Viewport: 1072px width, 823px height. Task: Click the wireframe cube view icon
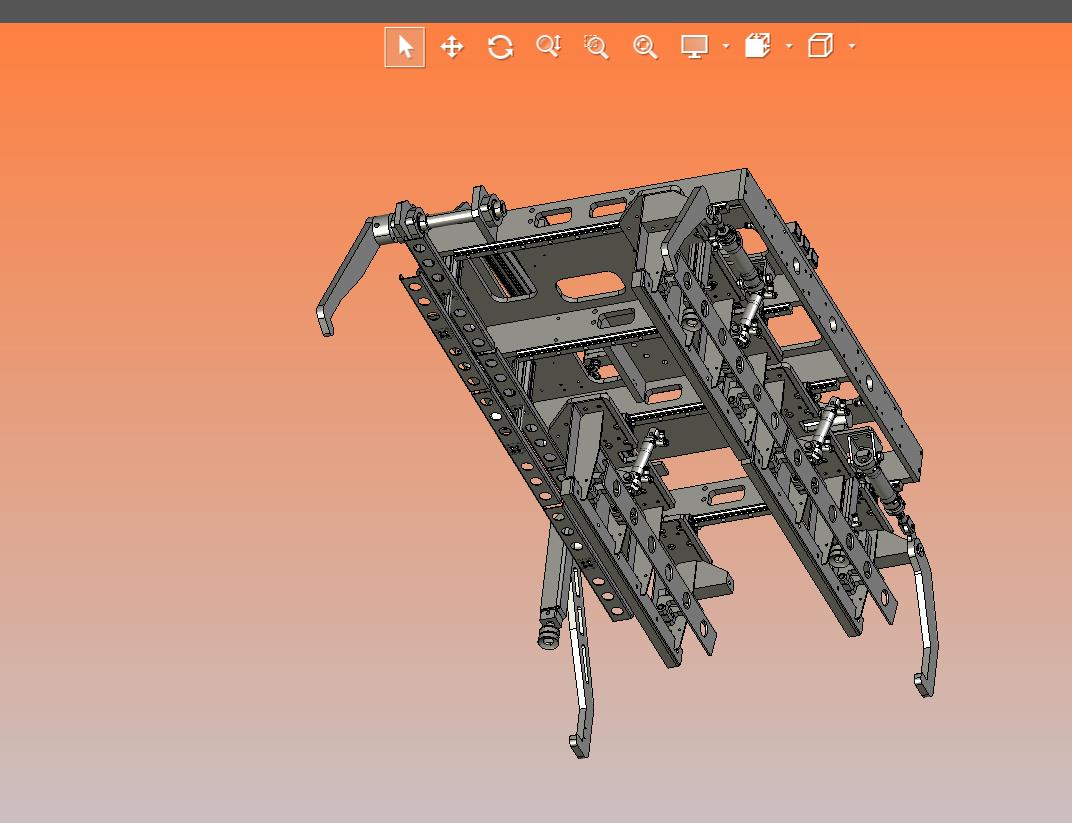820,46
